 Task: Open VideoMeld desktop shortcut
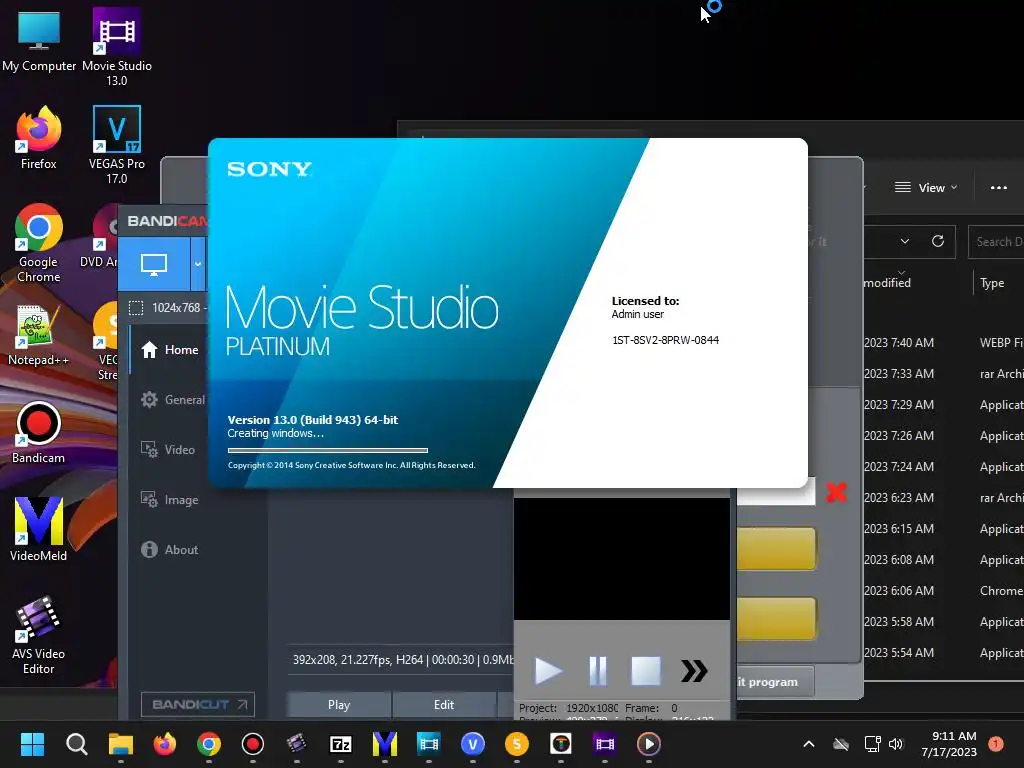point(39,530)
